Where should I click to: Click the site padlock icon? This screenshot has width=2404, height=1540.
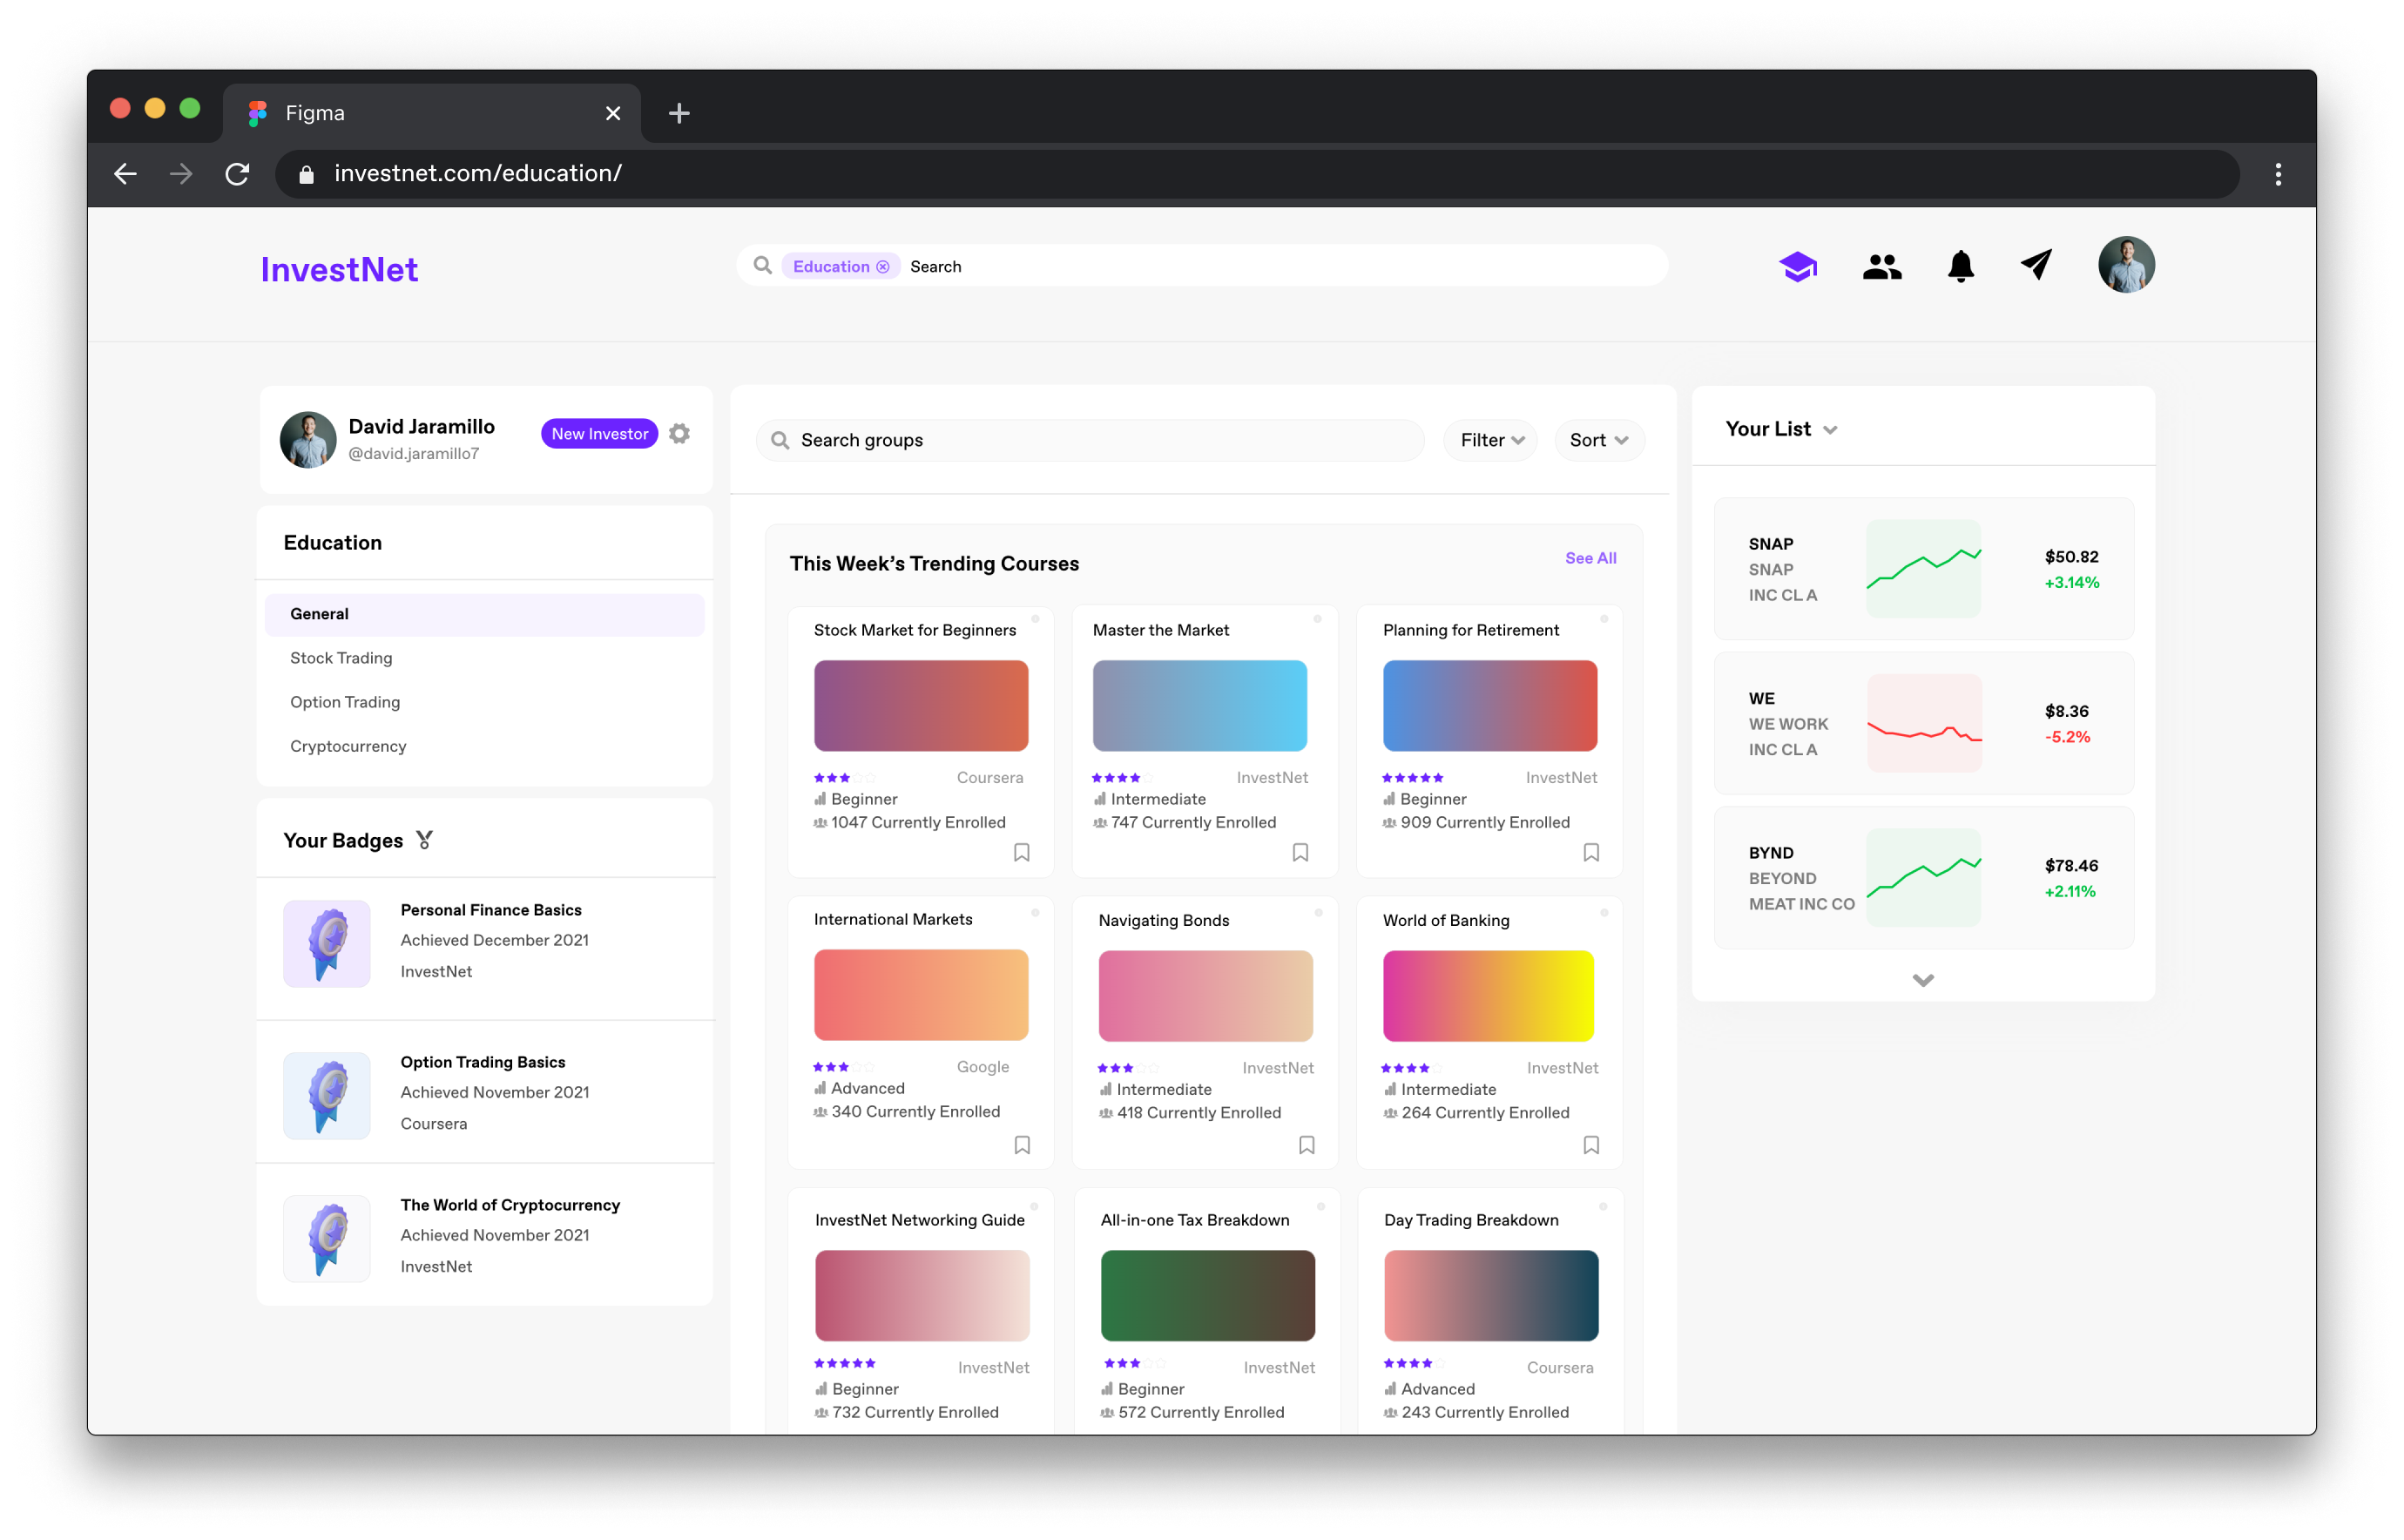point(306,174)
